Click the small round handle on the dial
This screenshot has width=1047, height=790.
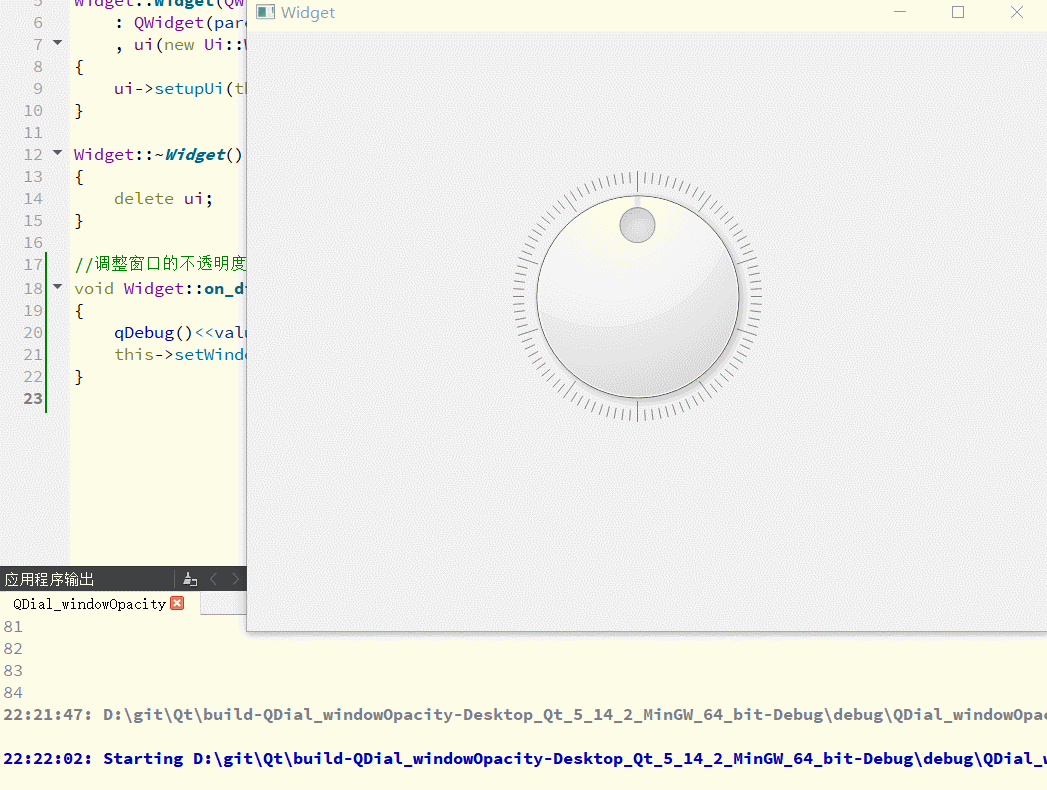637,225
